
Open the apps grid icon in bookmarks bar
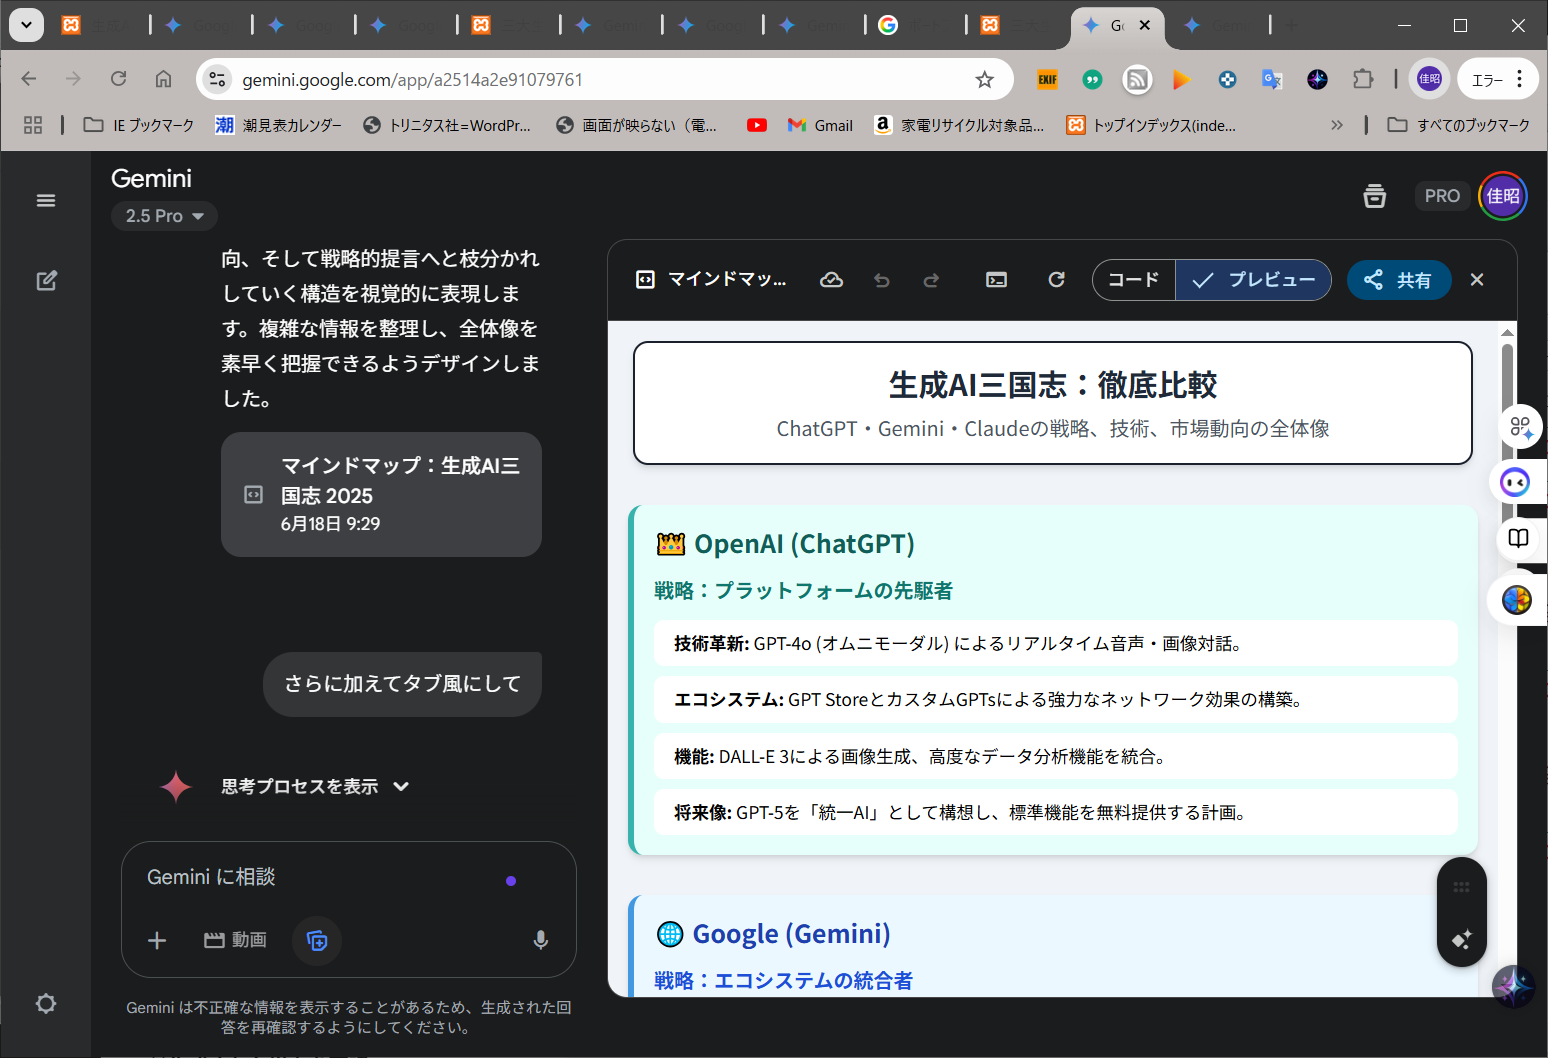pos(33,125)
